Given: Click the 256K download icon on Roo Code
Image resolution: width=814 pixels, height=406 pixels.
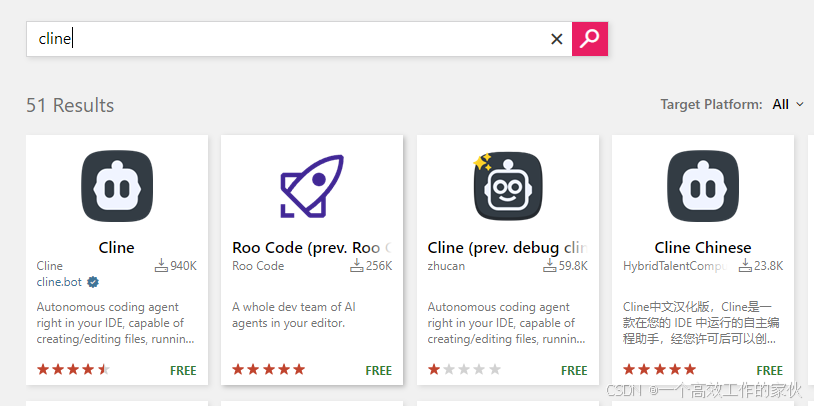Looking at the screenshot, I should [357, 266].
